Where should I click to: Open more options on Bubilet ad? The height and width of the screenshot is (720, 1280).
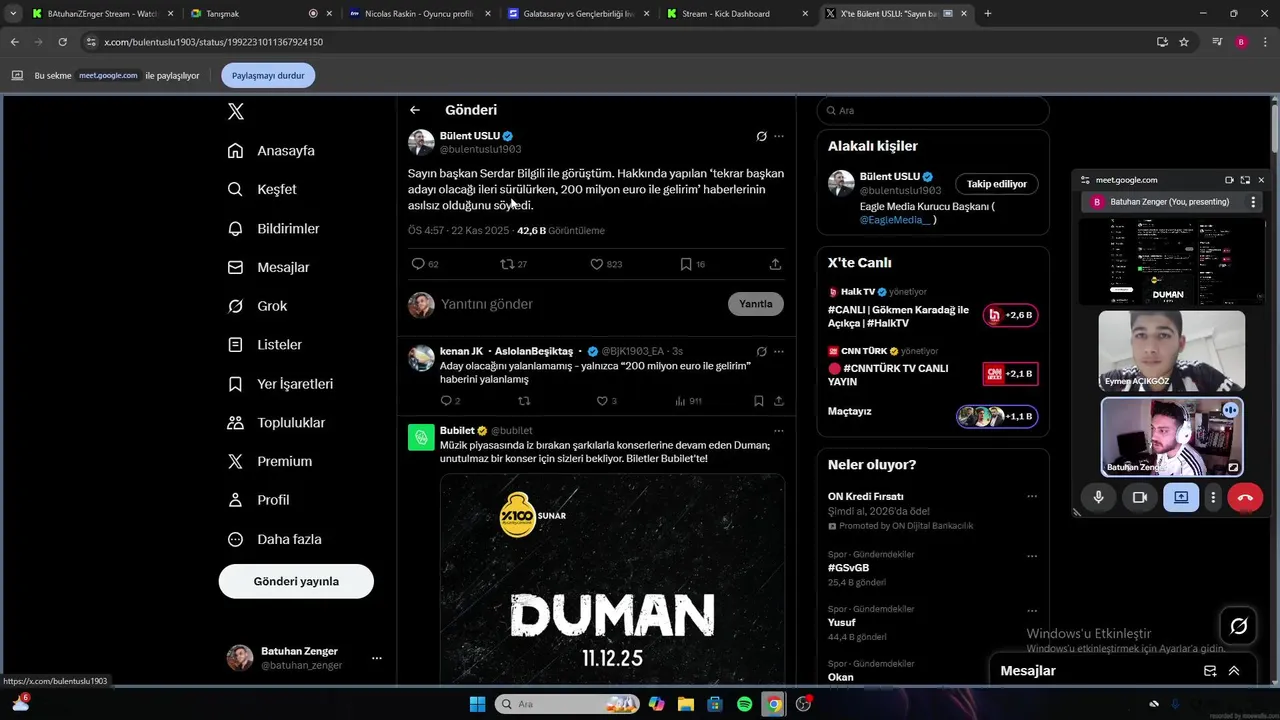pos(779,431)
